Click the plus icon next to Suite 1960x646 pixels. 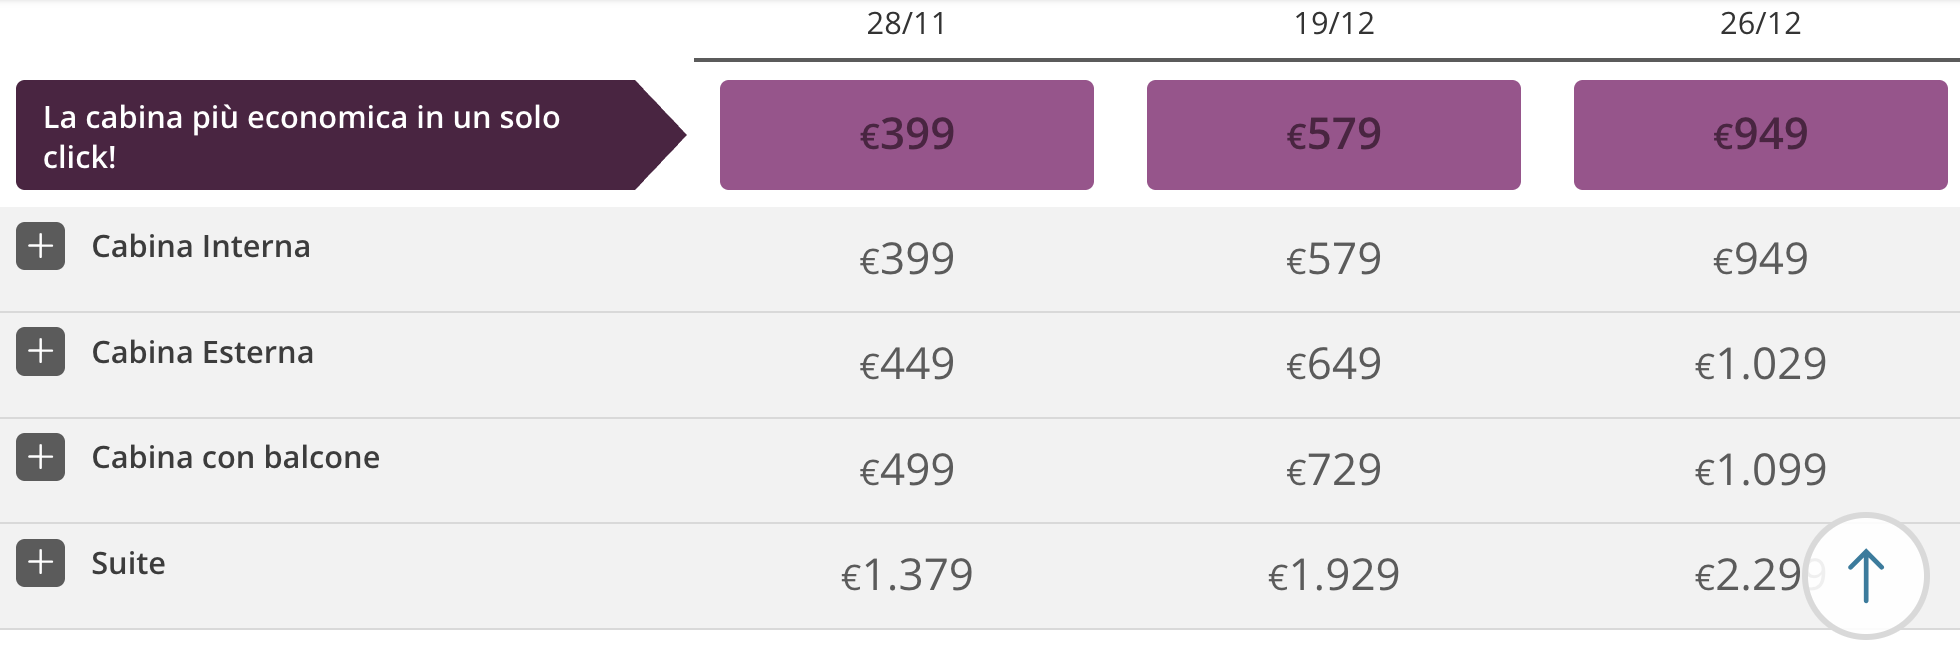[x=42, y=563]
